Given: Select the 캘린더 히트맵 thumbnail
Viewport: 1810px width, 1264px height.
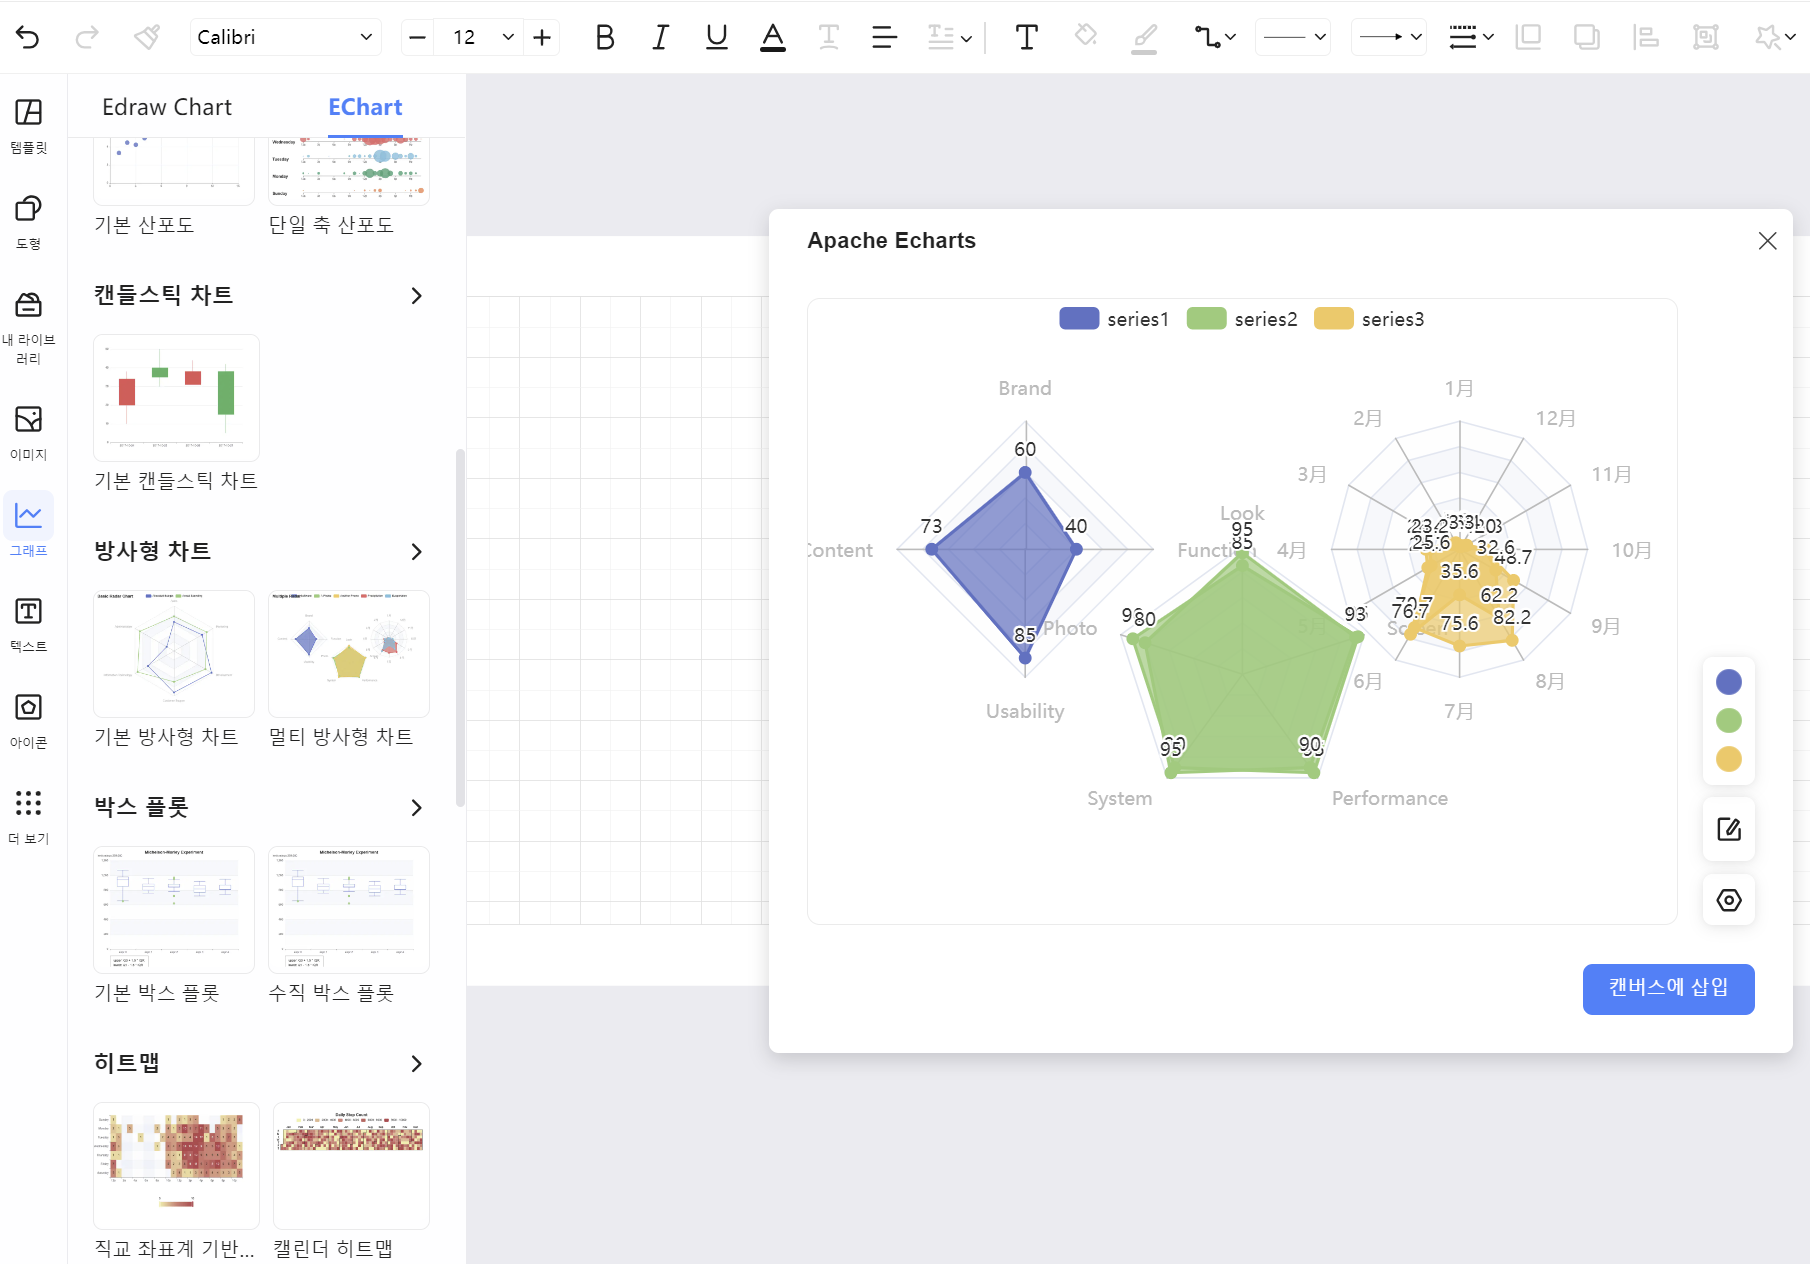Looking at the screenshot, I should click(x=351, y=1166).
